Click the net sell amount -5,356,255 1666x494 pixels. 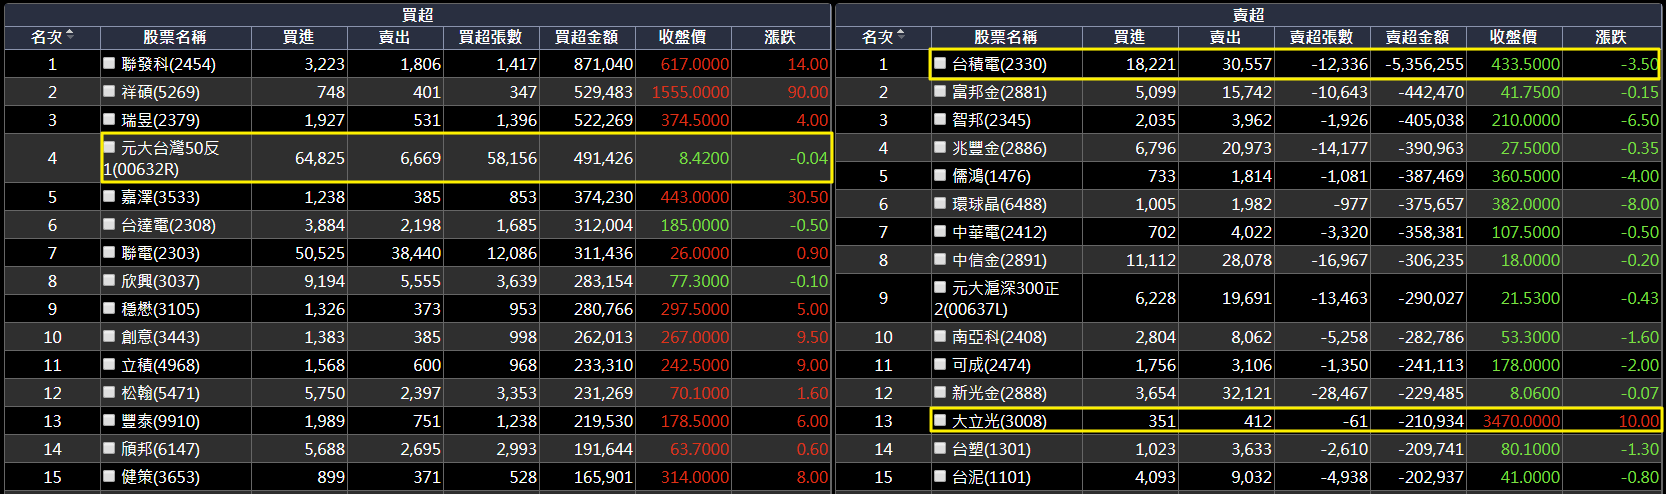click(1424, 64)
